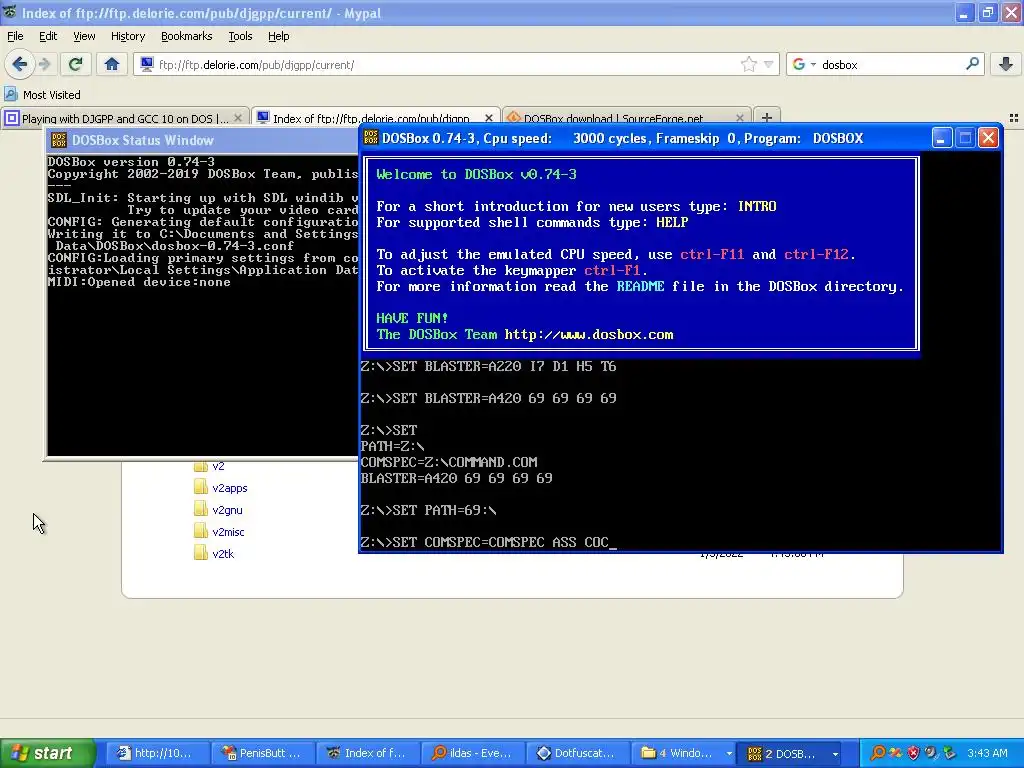This screenshot has width=1024, height=768.
Task: Click the DOSBox main window title icon
Action: pyautogui.click(x=371, y=138)
